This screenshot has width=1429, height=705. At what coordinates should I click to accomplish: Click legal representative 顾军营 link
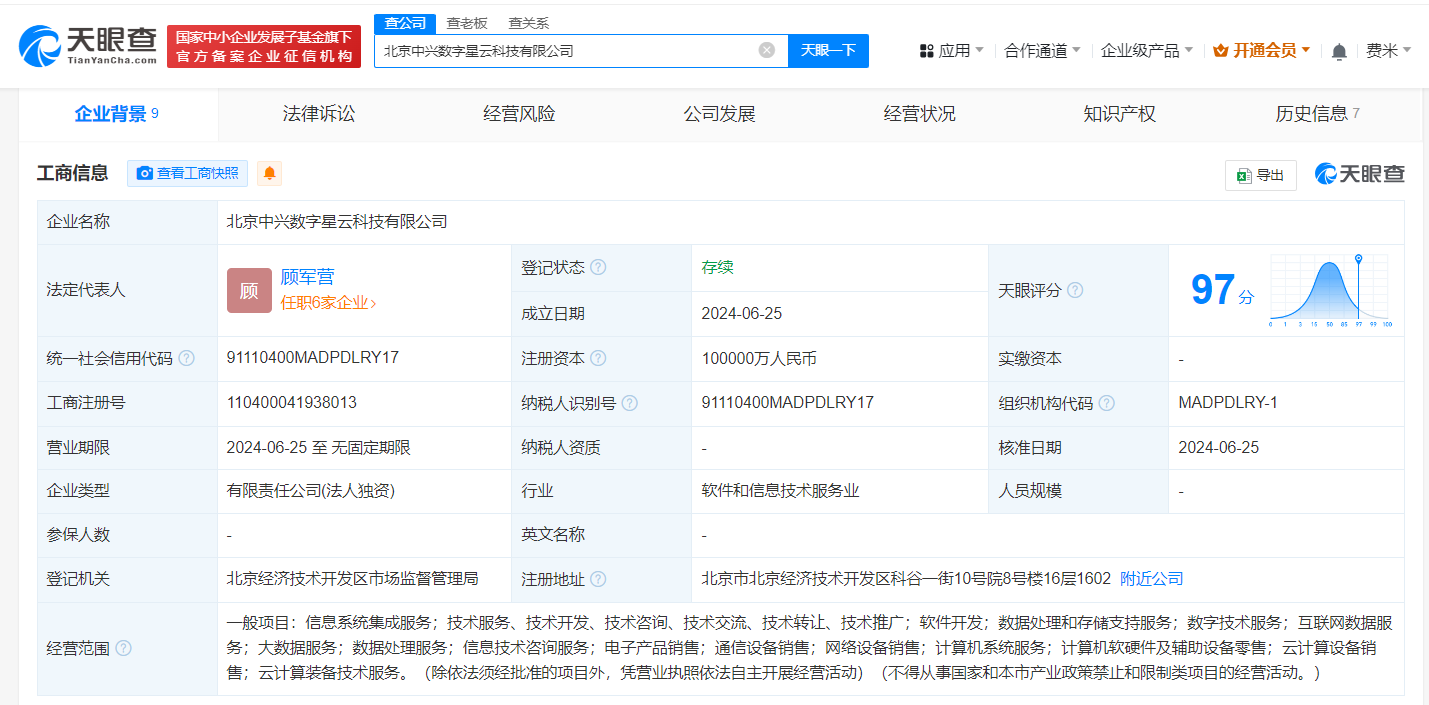point(307,276)
